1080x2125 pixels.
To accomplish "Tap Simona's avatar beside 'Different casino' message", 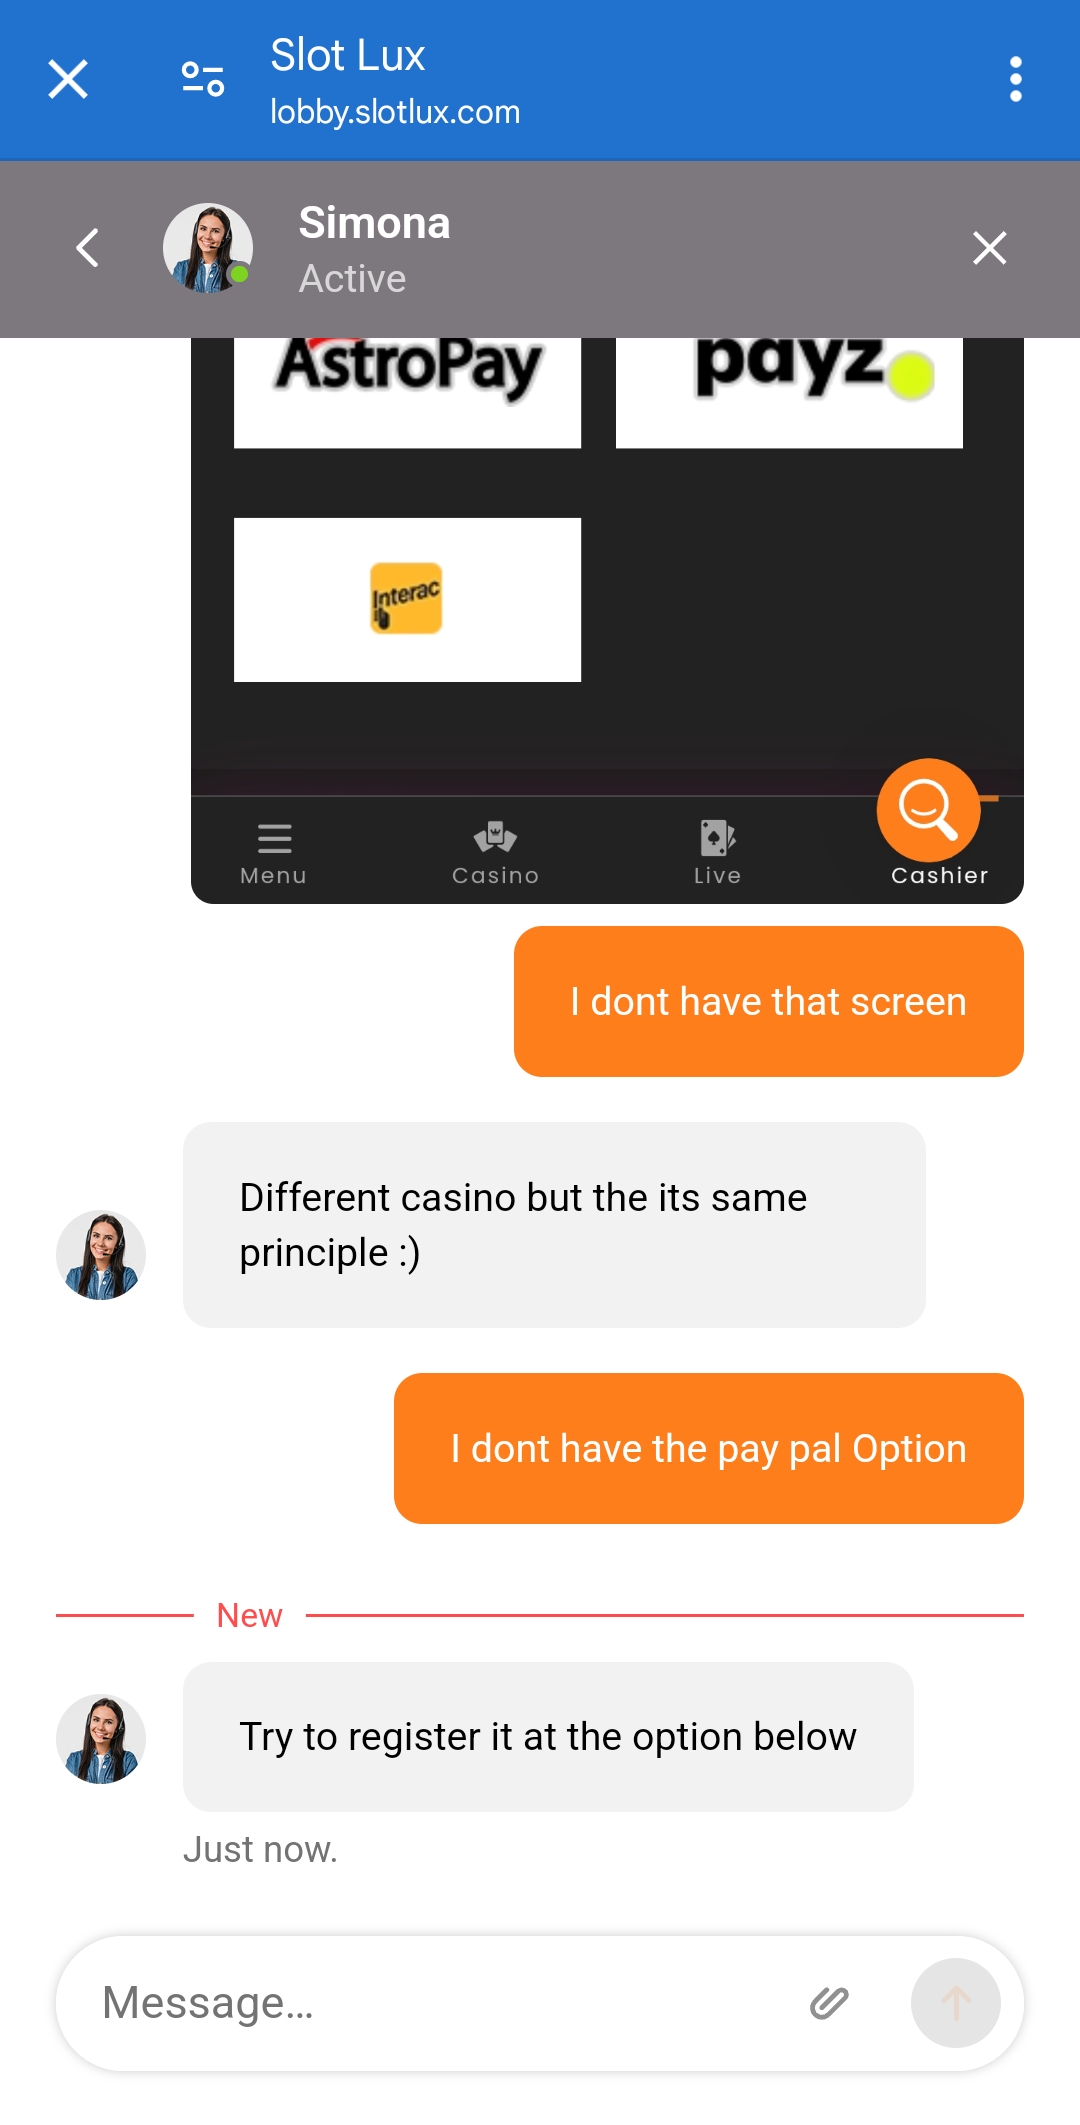I will [x=101, y=1255].
